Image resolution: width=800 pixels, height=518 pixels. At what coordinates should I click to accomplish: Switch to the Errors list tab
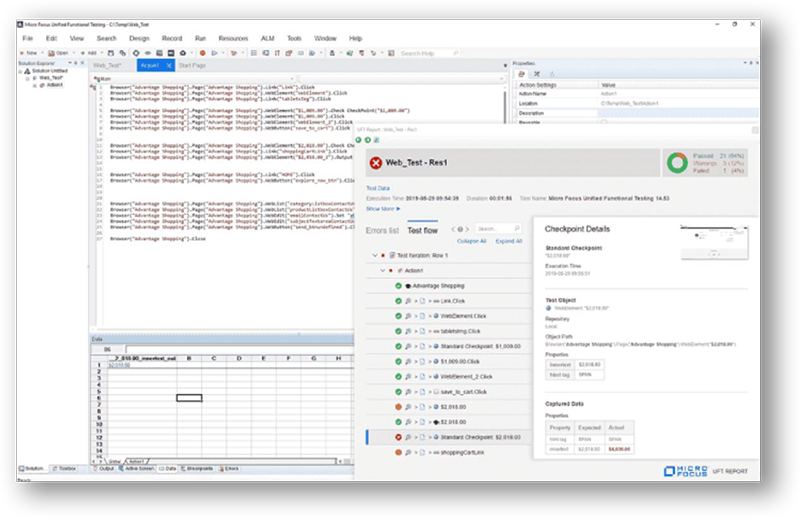382,231
